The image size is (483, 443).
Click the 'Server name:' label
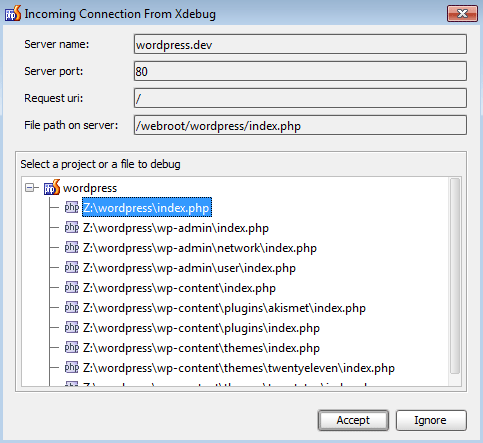57,44
